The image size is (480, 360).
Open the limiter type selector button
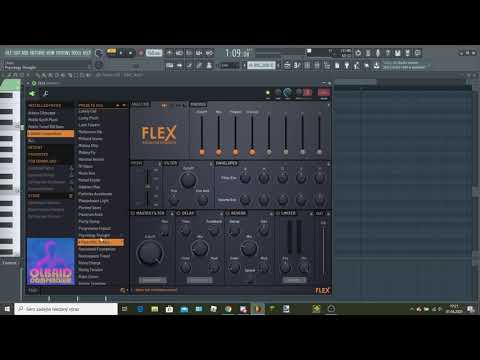pos(294,280)
